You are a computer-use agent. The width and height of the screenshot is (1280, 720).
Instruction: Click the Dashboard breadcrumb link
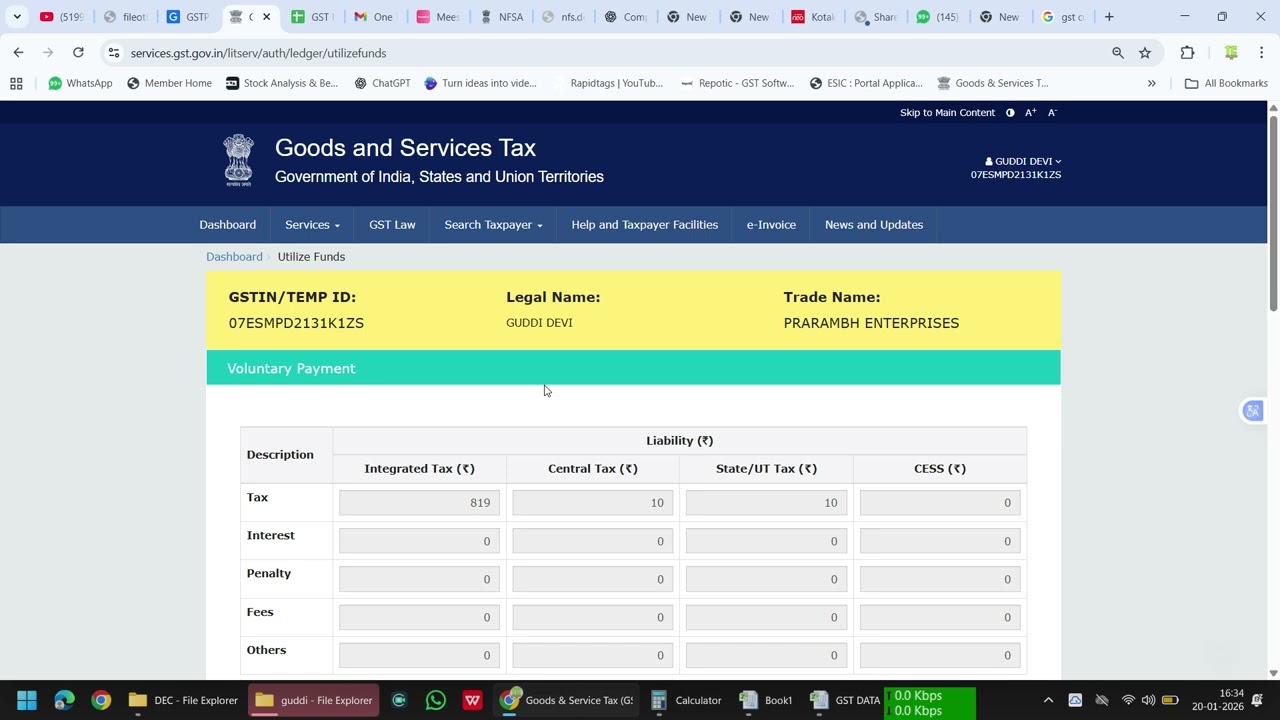tap(234, 257)
